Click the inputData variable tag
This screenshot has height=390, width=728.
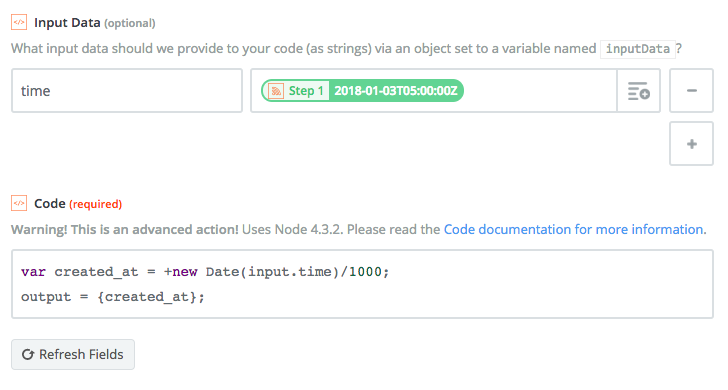637,49
